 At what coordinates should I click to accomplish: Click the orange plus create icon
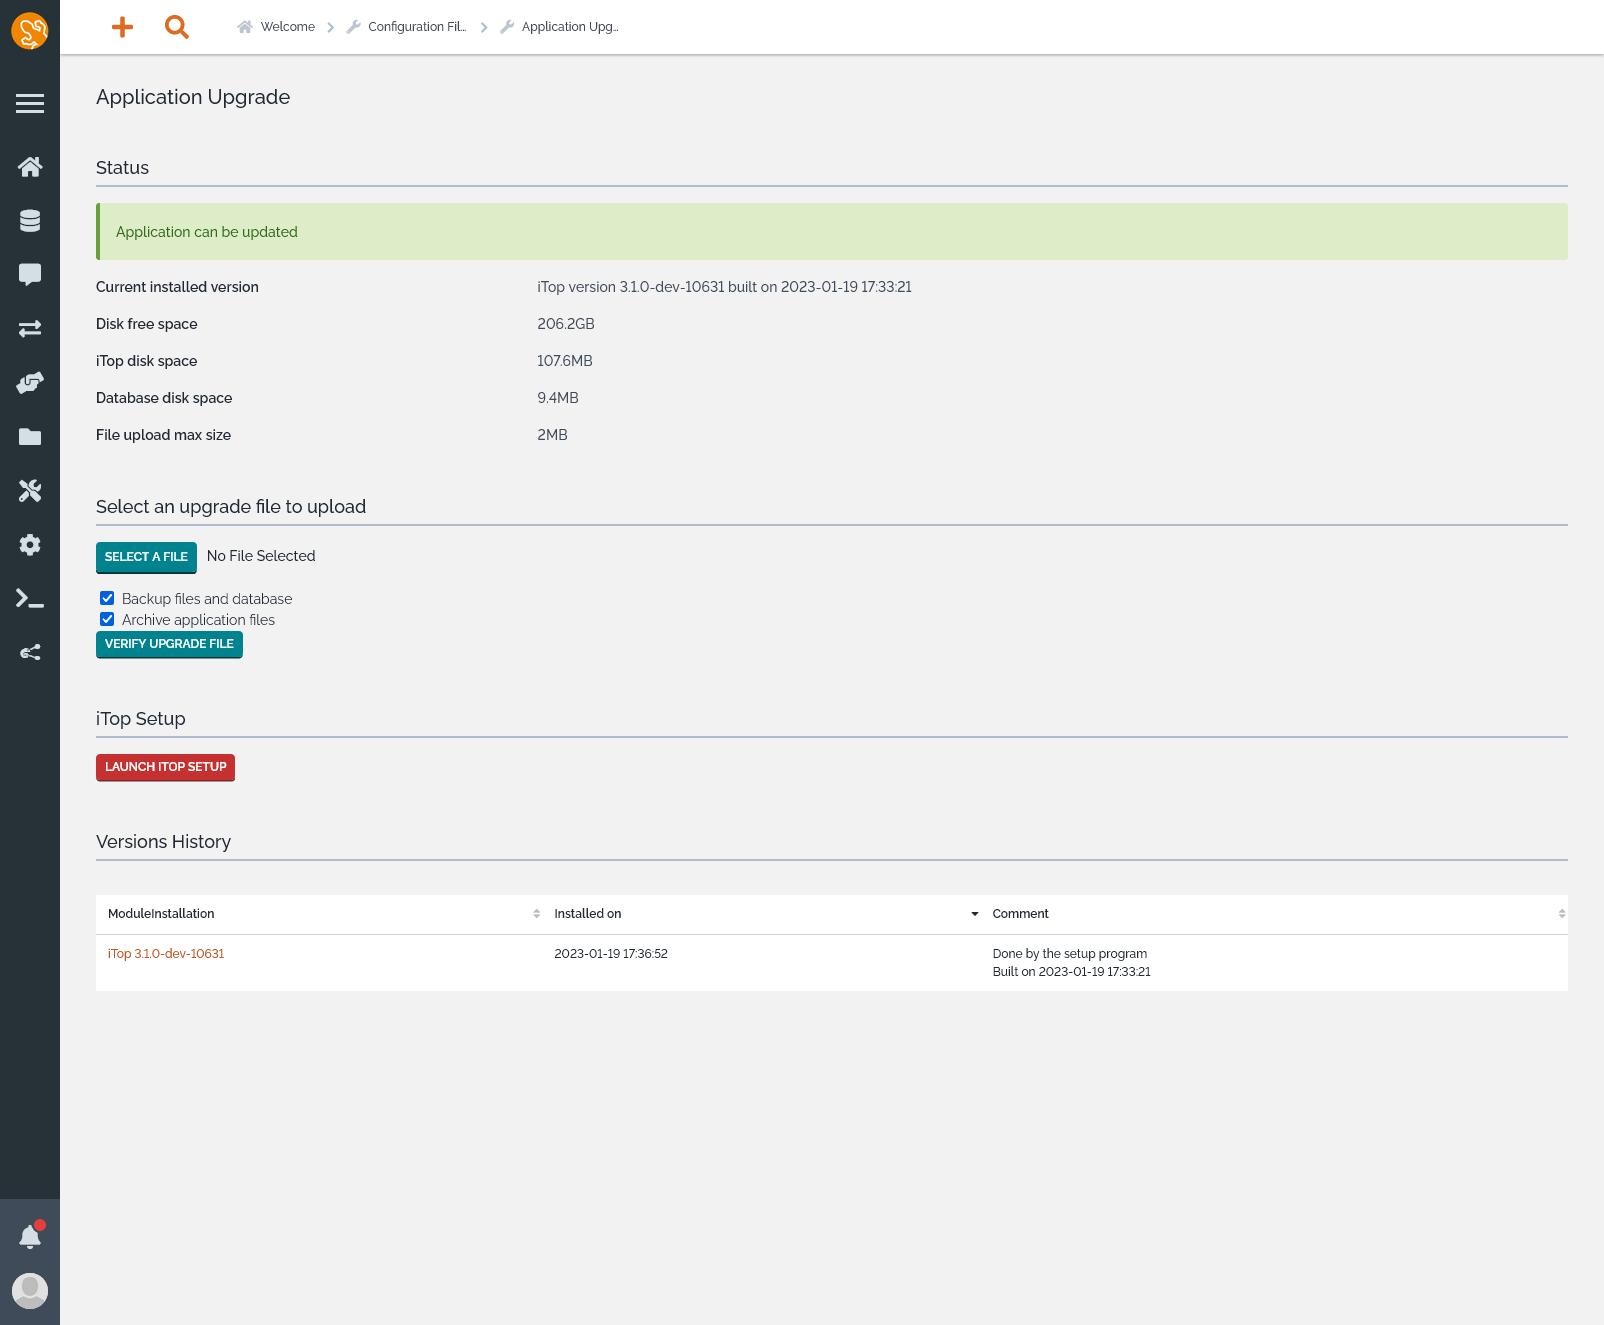[122, 27]
